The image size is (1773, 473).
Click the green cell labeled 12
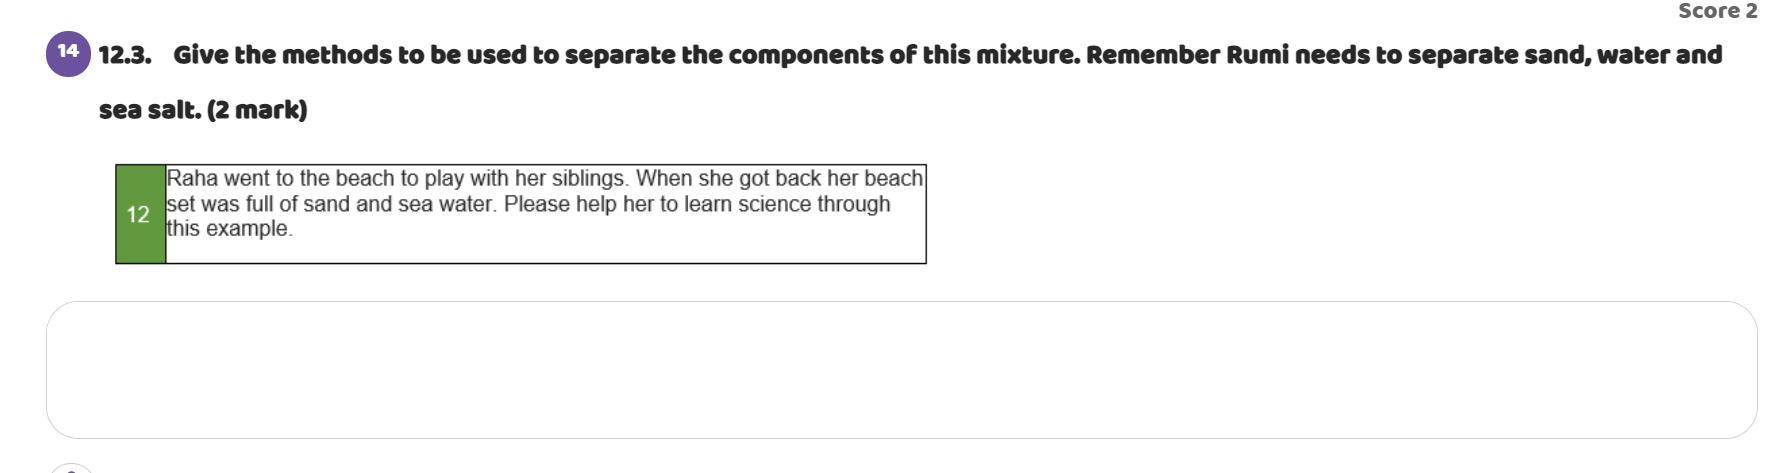click(140, 214)
